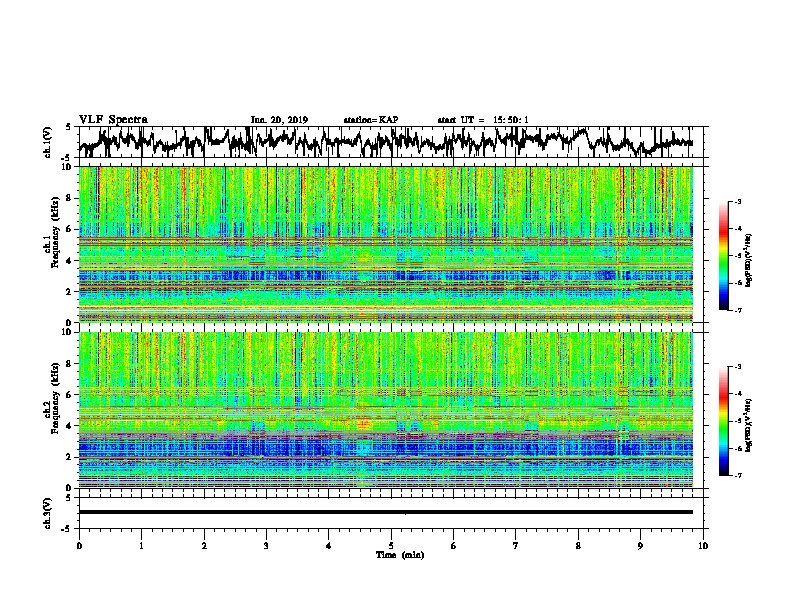Click the "ch.3(V)" axis label of bottom panel
Image resolution: width=792 pixels, height=612 pixels.
(48, 513)
